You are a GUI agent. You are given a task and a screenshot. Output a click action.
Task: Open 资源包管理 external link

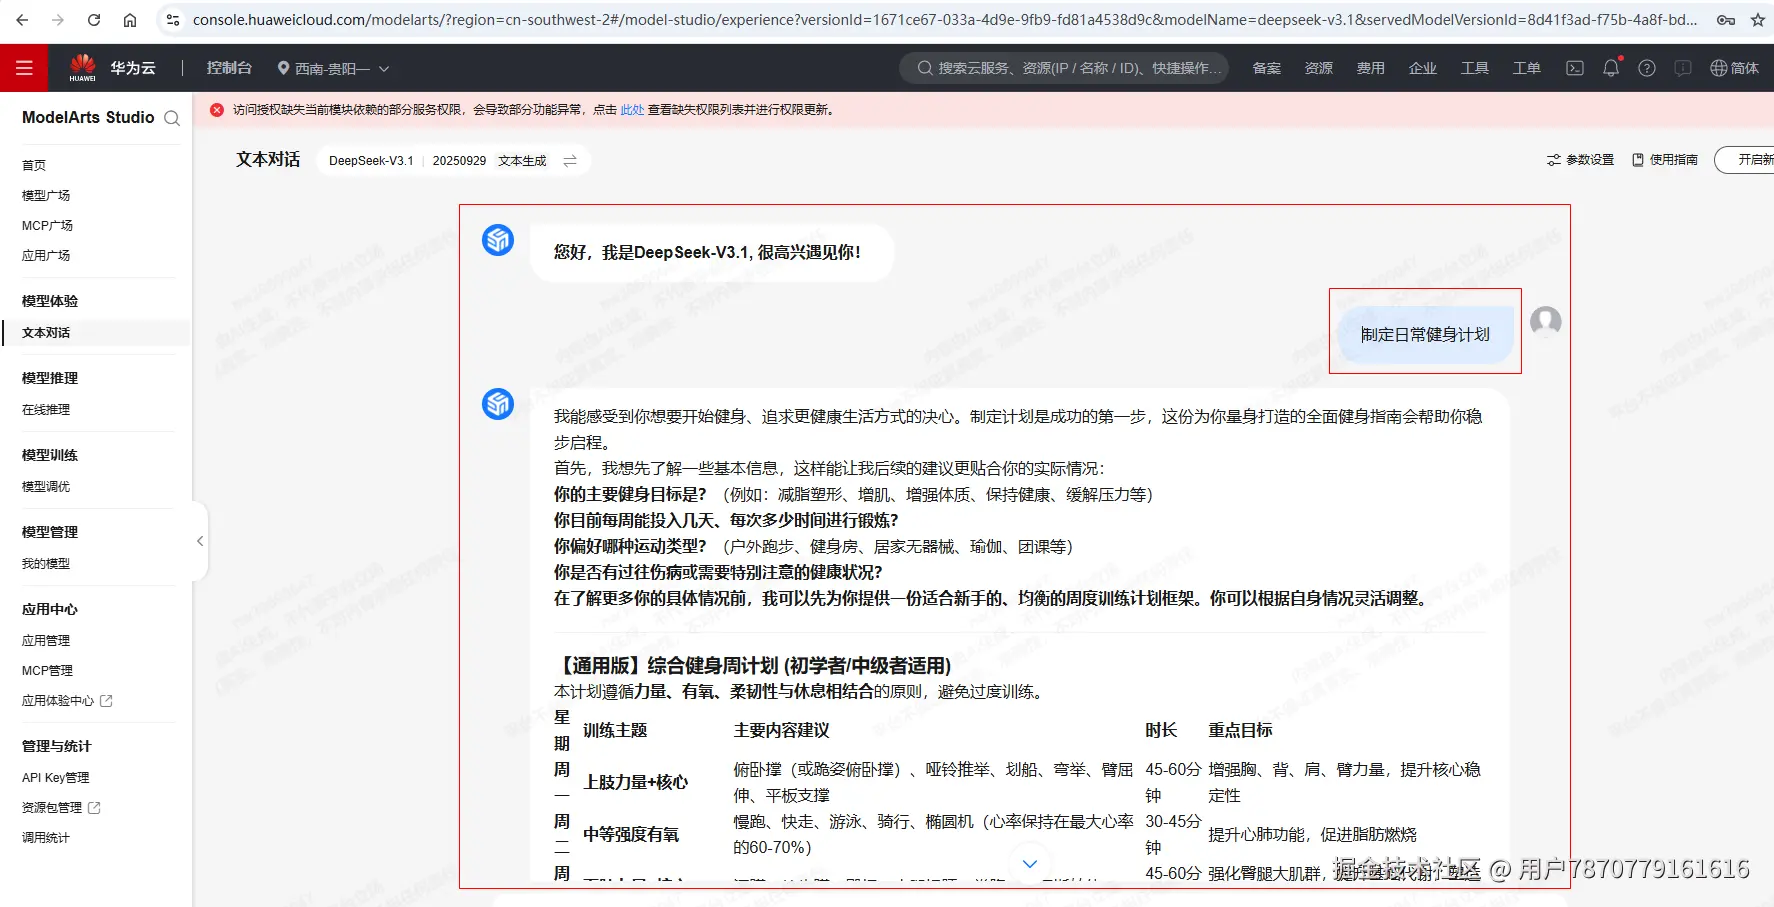pos(61,807)
